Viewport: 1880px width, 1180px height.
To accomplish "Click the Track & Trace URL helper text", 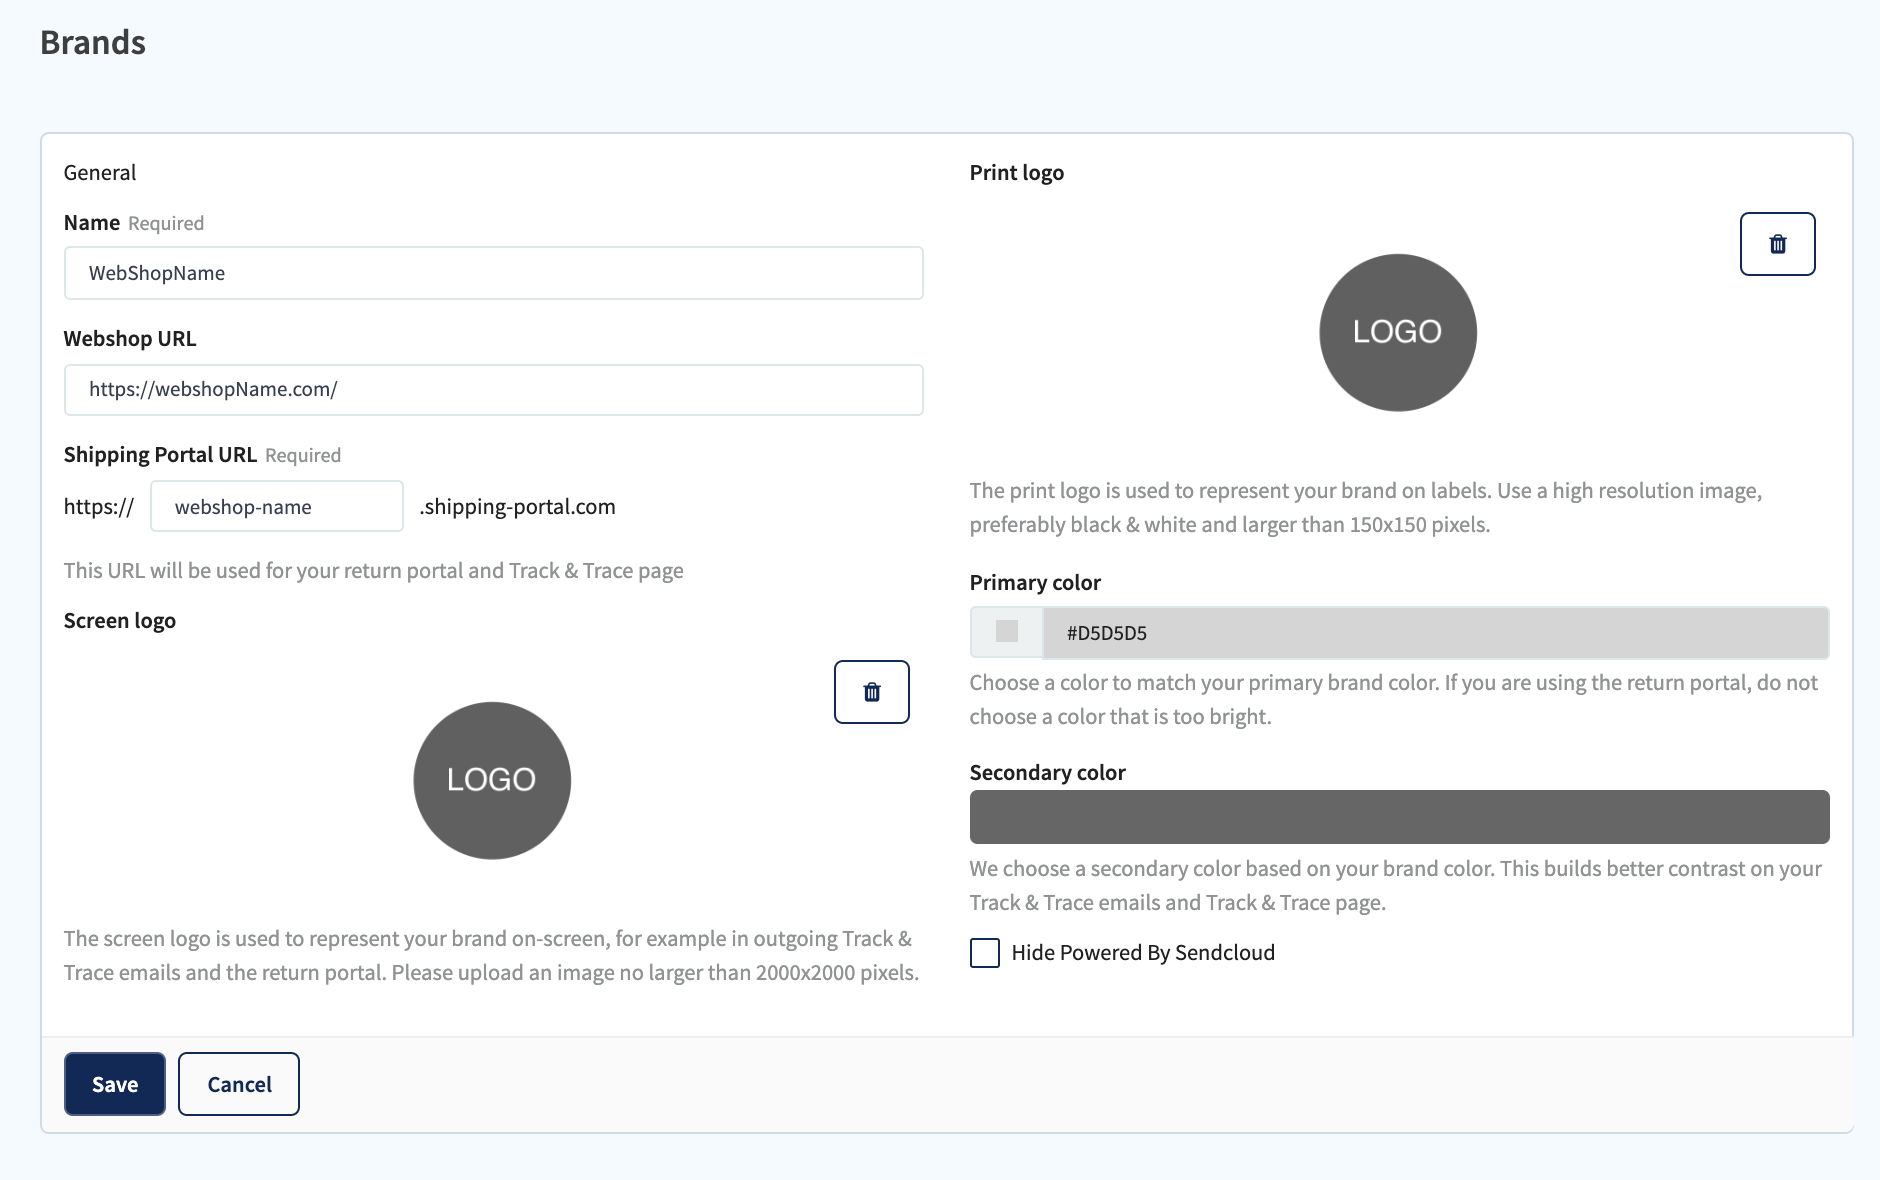I will [374, 571].
